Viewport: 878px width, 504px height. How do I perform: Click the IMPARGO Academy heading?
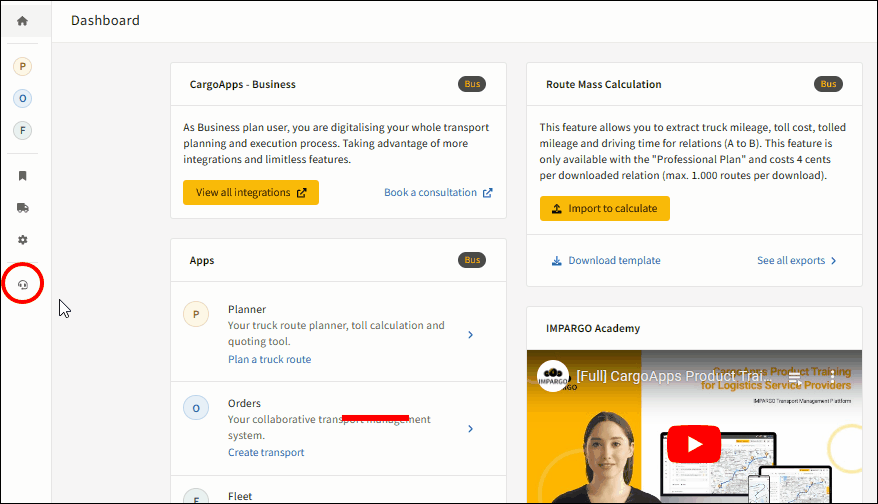(593, 328)
